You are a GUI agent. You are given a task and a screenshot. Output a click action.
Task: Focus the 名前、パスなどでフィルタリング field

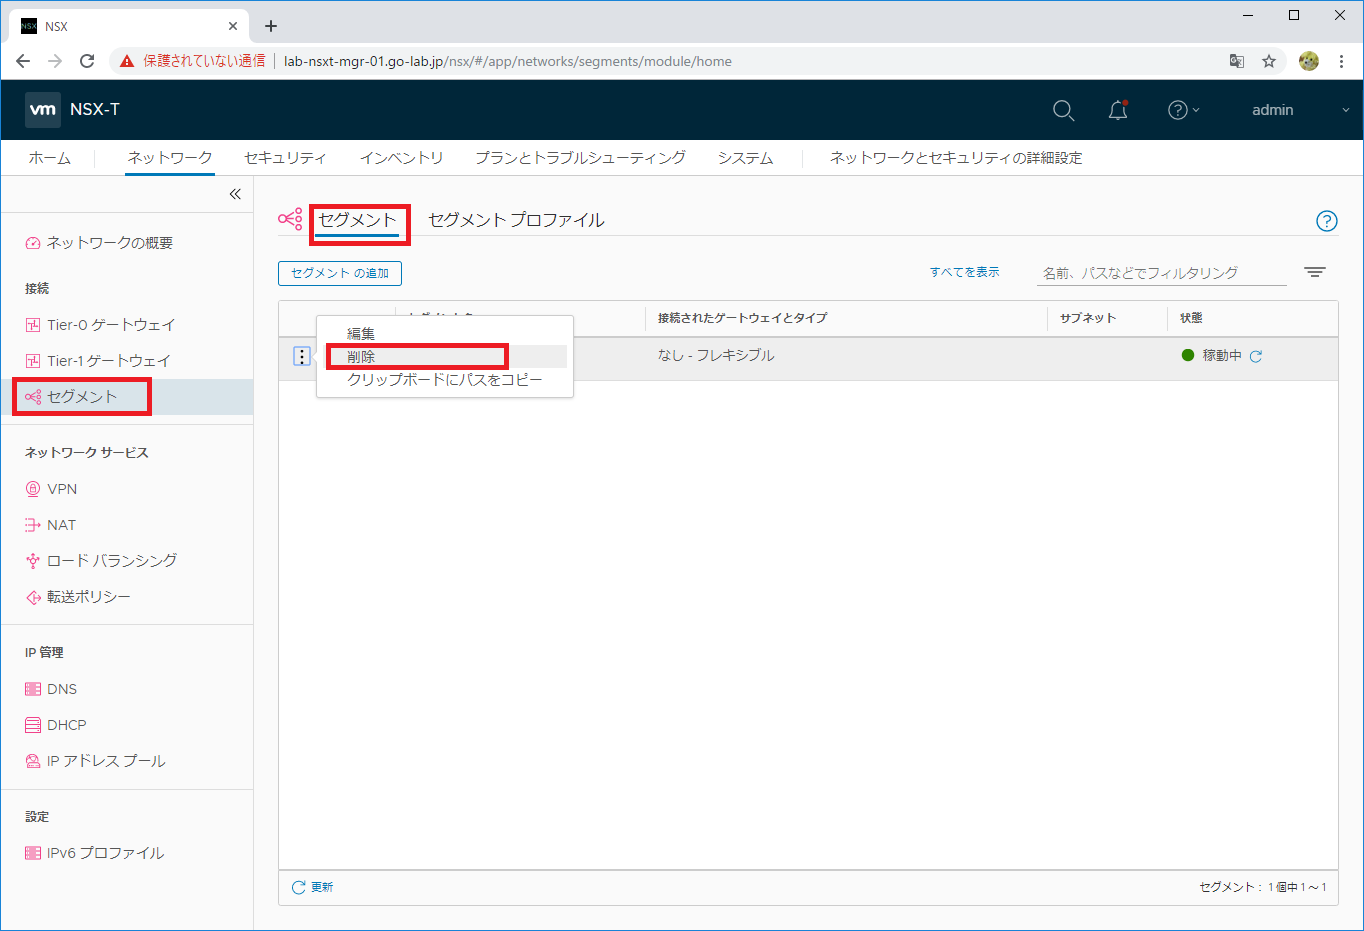(x=1162, y=273)
